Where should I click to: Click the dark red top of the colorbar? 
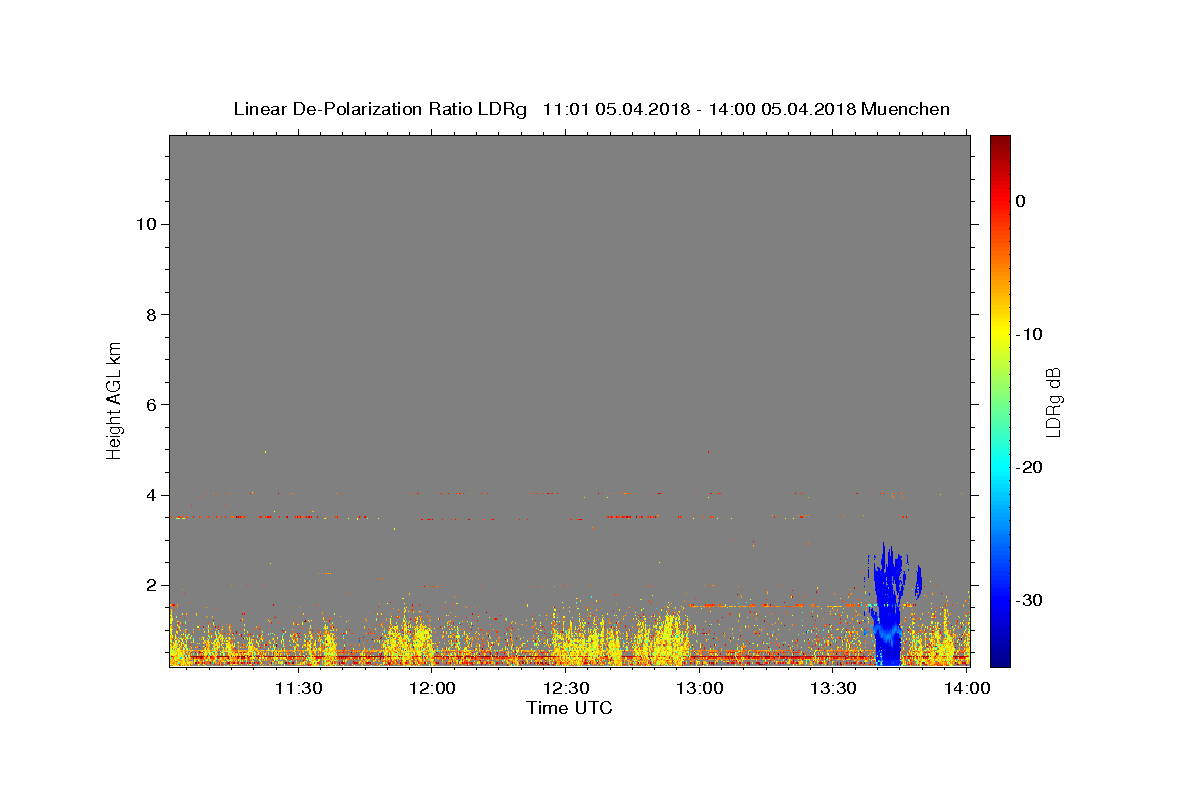coord(1000,141)
